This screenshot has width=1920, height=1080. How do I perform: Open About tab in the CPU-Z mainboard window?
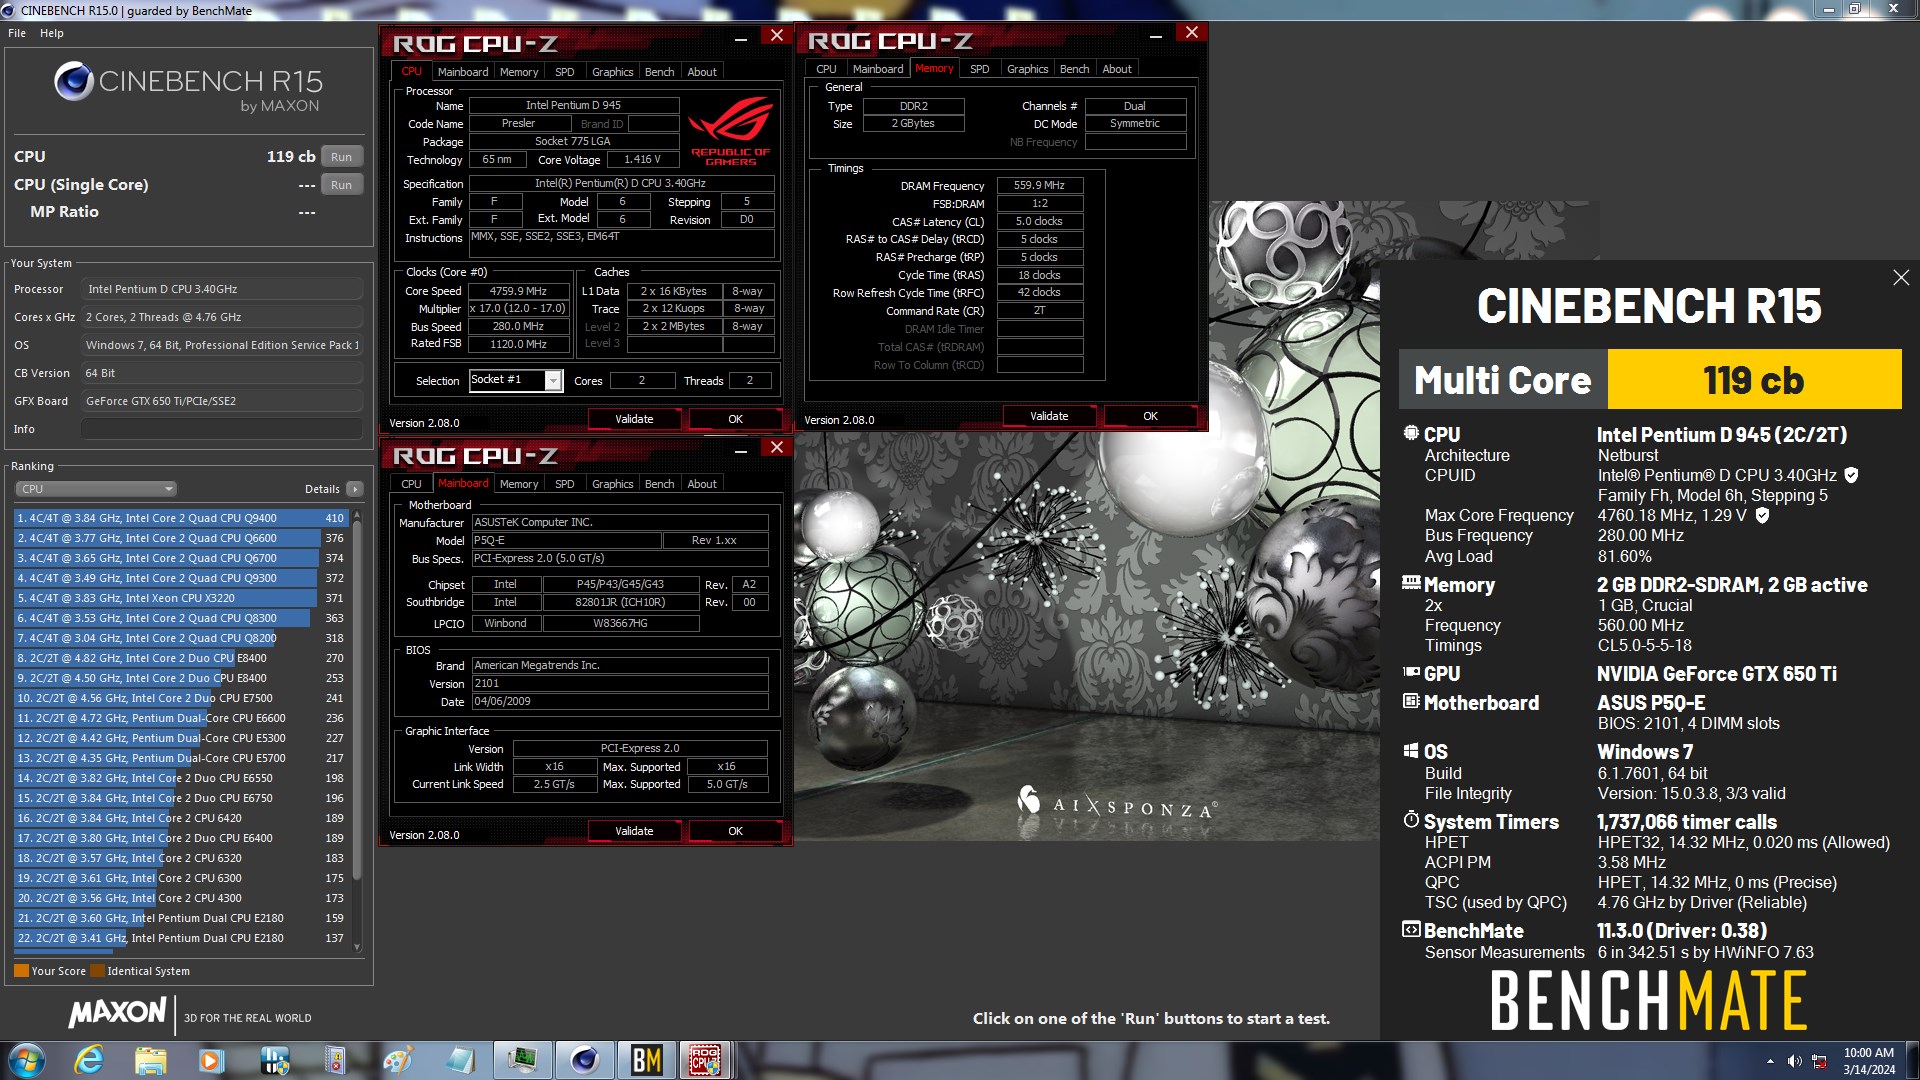pos(702,484)
